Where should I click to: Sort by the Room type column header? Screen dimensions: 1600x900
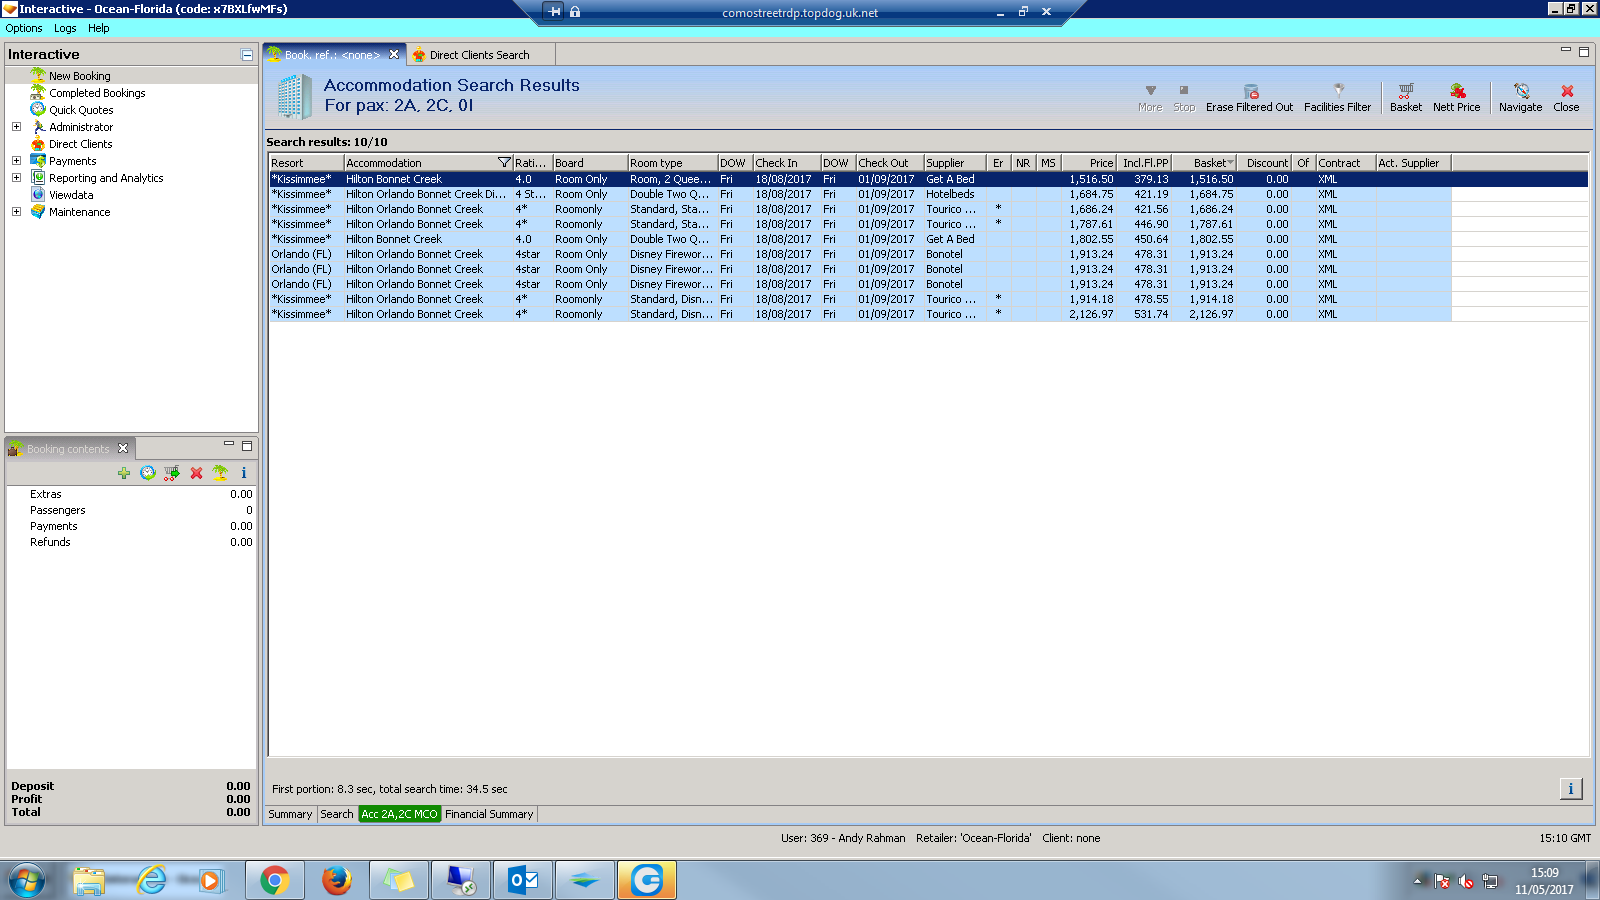pyautogui.click(x=672, y=163)
